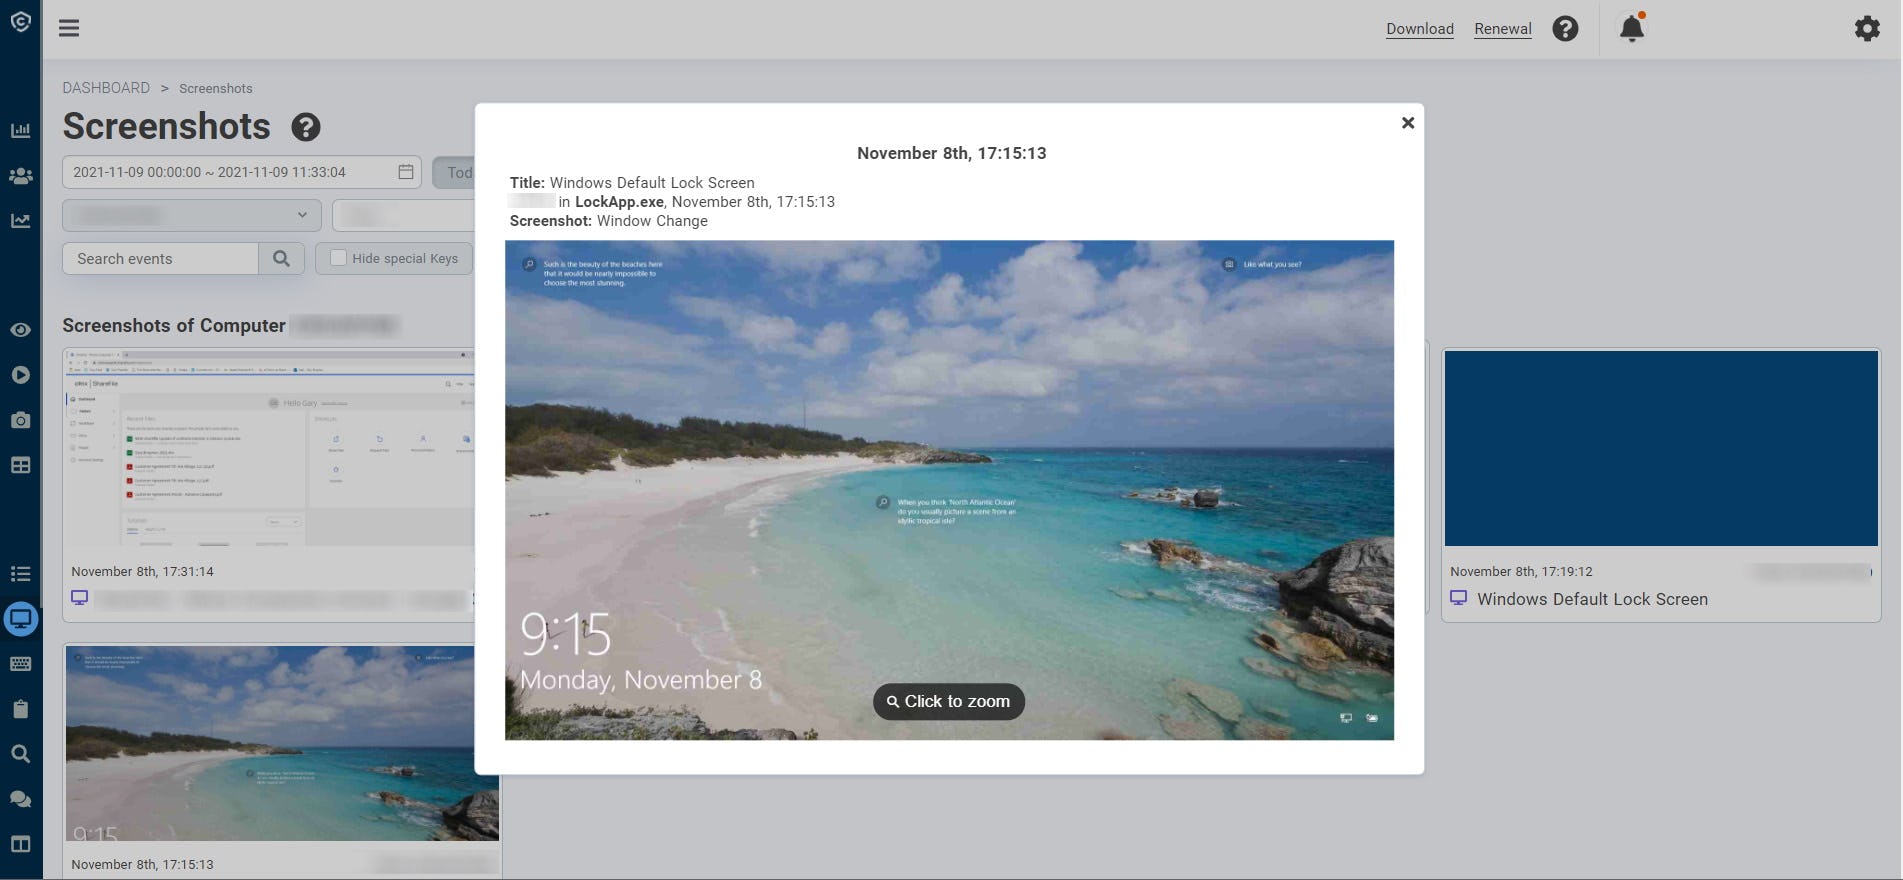The width and height of the screenshot is (1903, 880).
Task: Click the Screenshots of Computer heading
Action: [x=174, y=325]
